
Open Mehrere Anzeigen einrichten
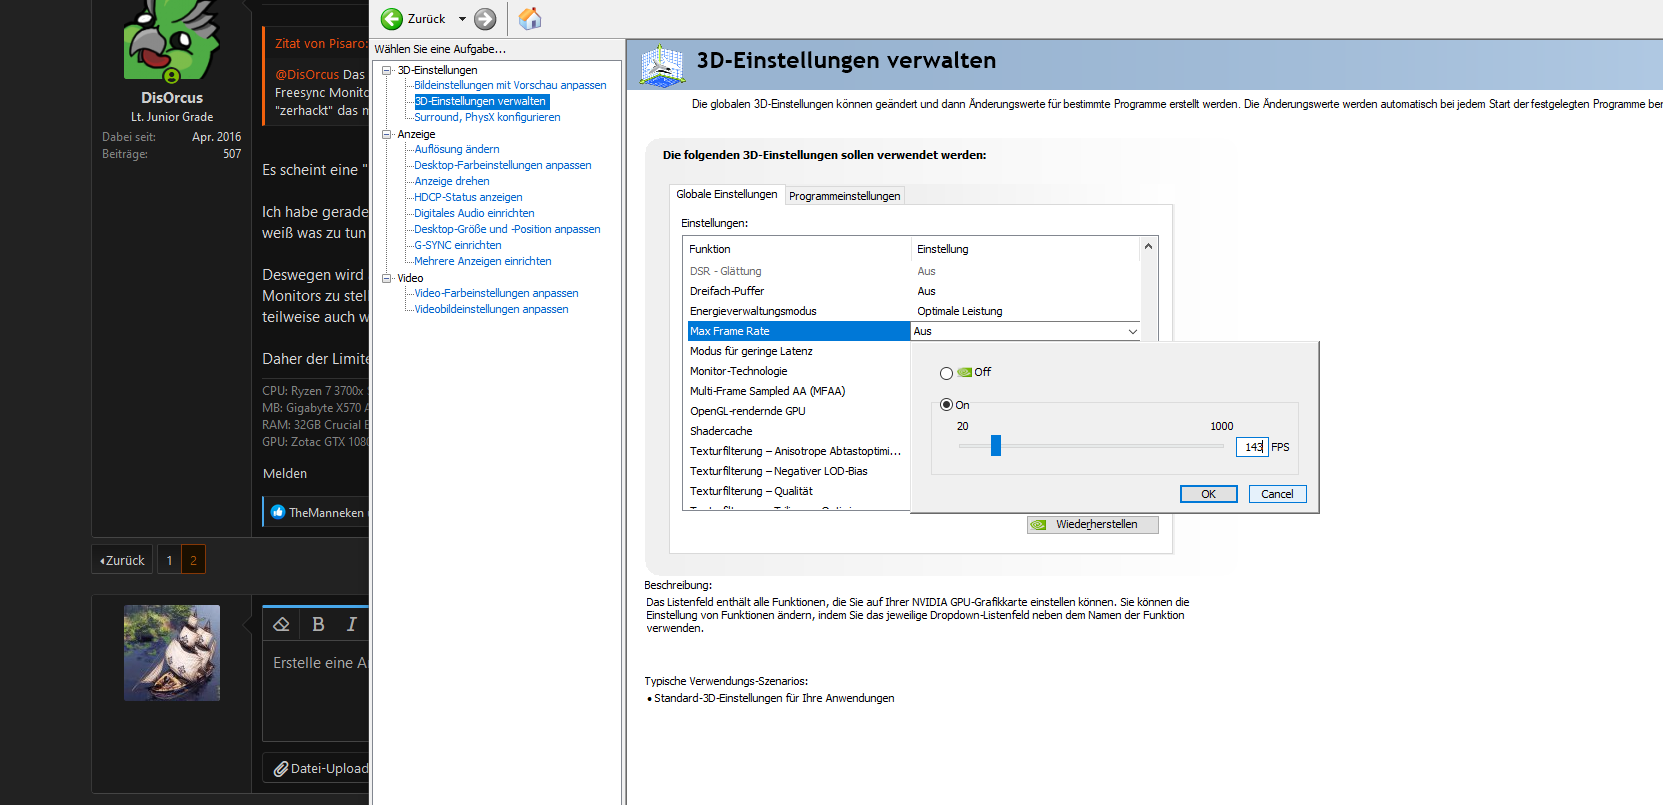click(483, 261)
